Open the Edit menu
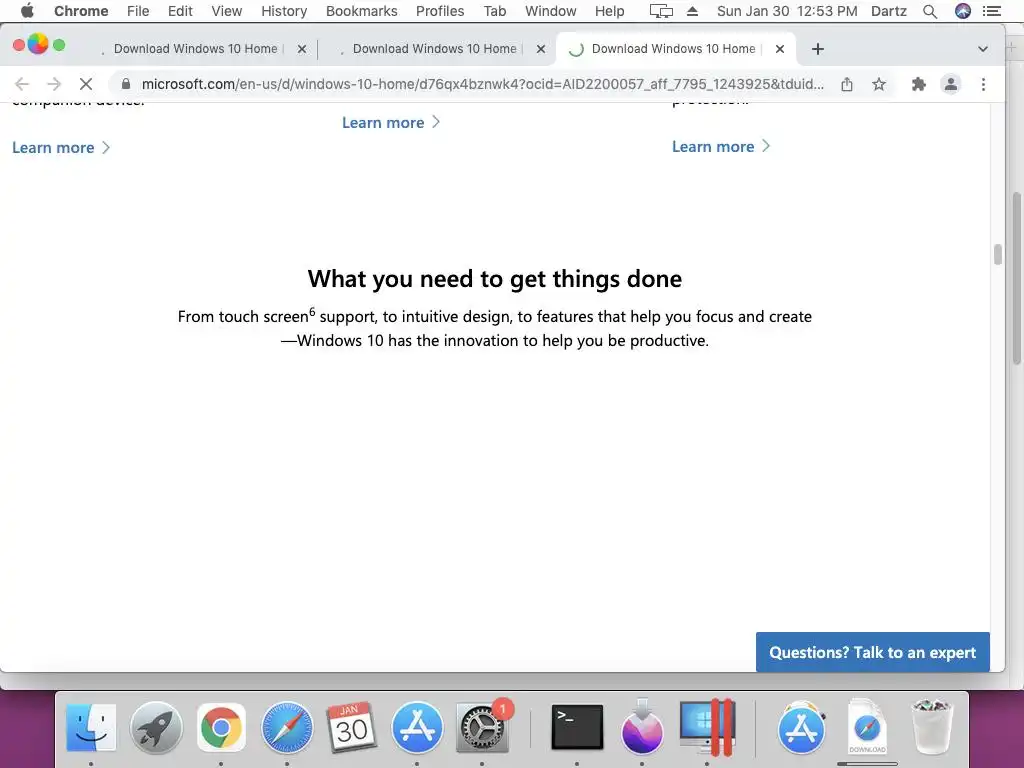 [180, 11]
